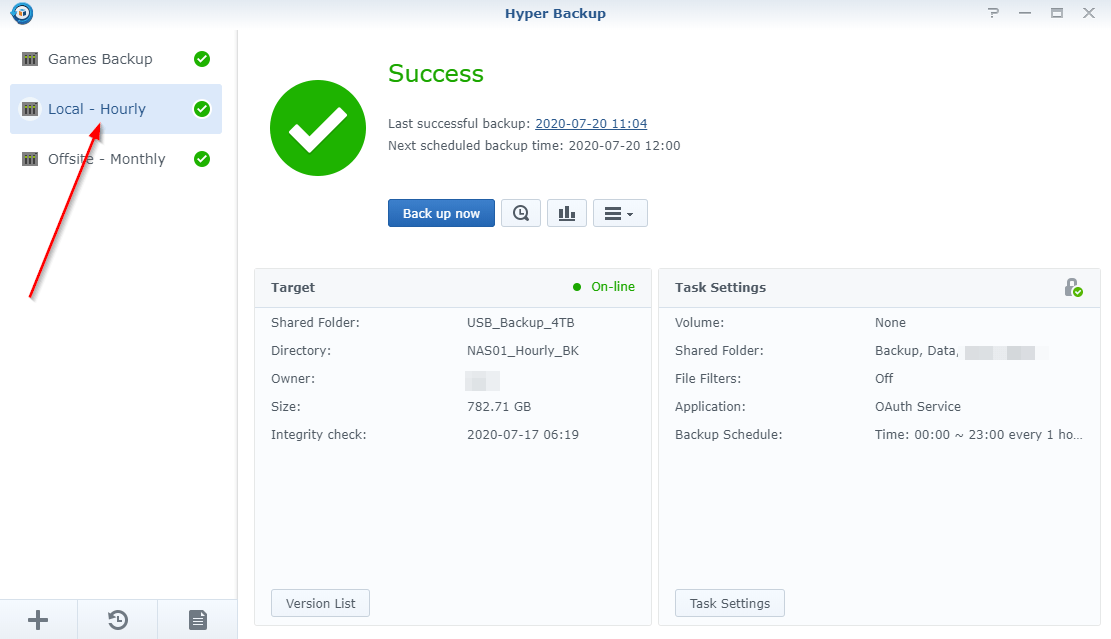This screenshot has height=639, width=1111.
Task: Select the Local - Hourly task
Action: [x=115, y=109]
